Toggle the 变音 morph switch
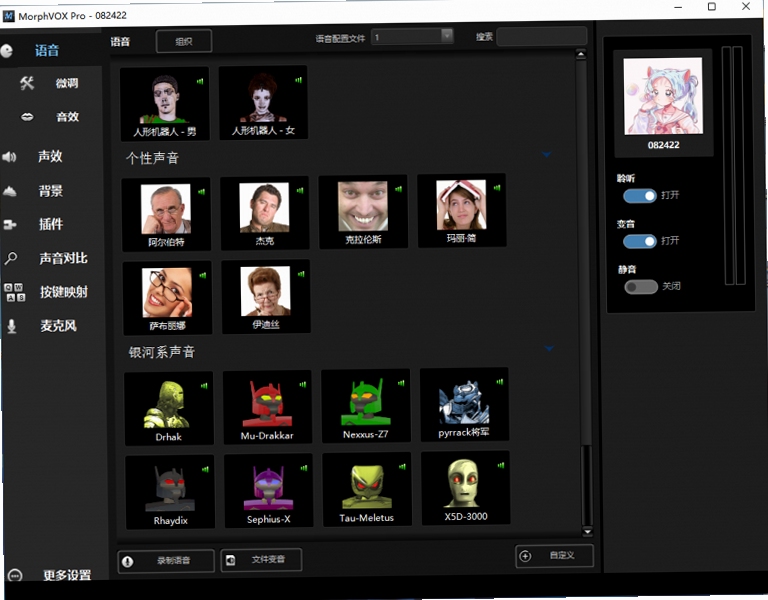768x600 pixels. [x=640, y=241]
